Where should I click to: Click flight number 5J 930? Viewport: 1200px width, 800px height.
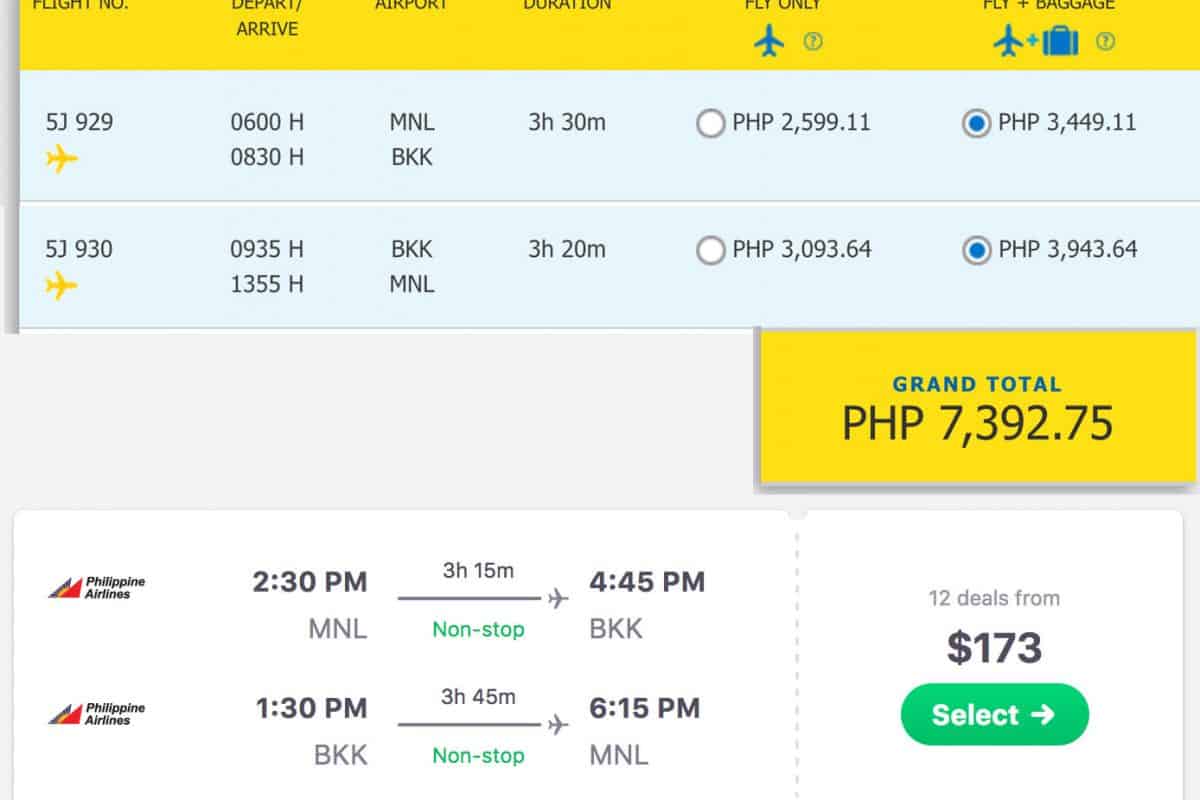point(79,249)
